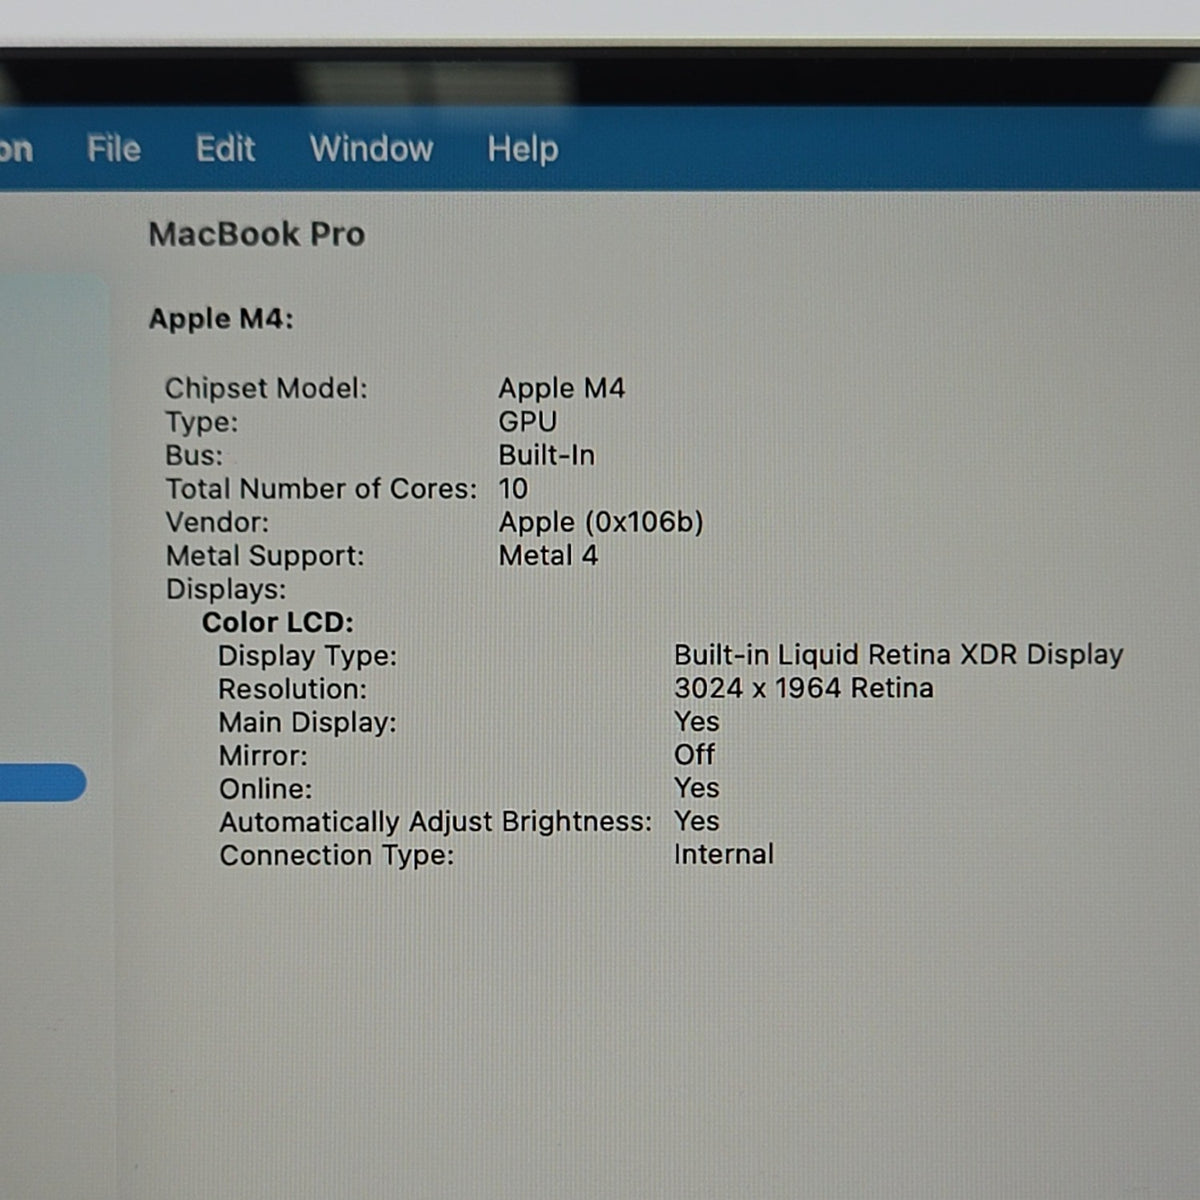The width and height of the screenshot is (1200, 1200).
Task: Click 'Total Number of Cores:' label
Action: 321,489
